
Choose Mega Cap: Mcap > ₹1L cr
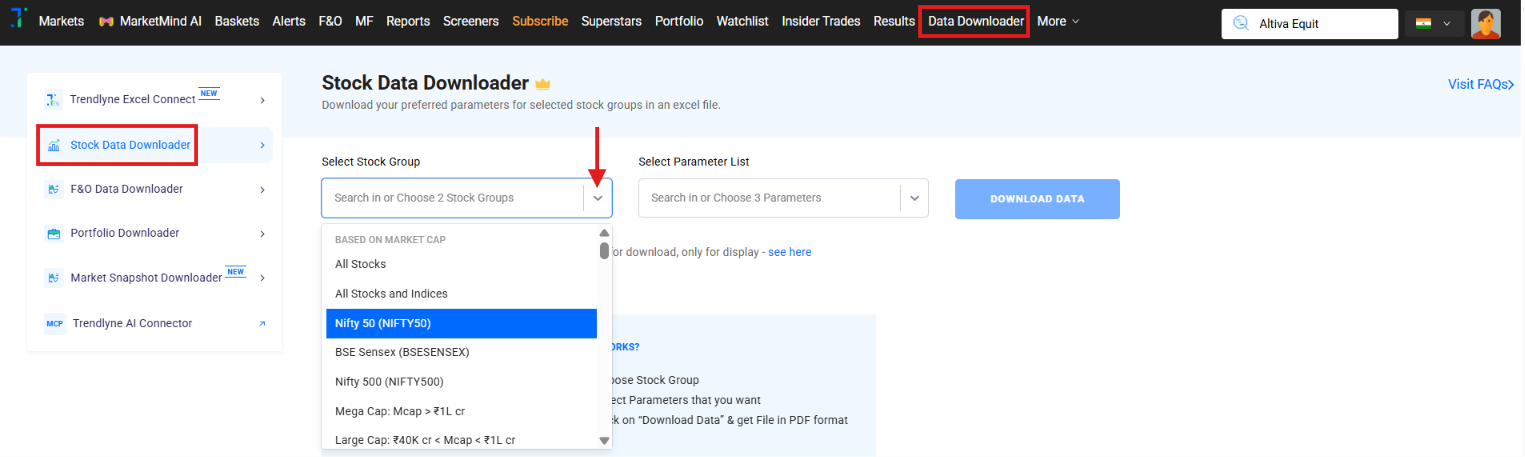[x=461, y=410]
